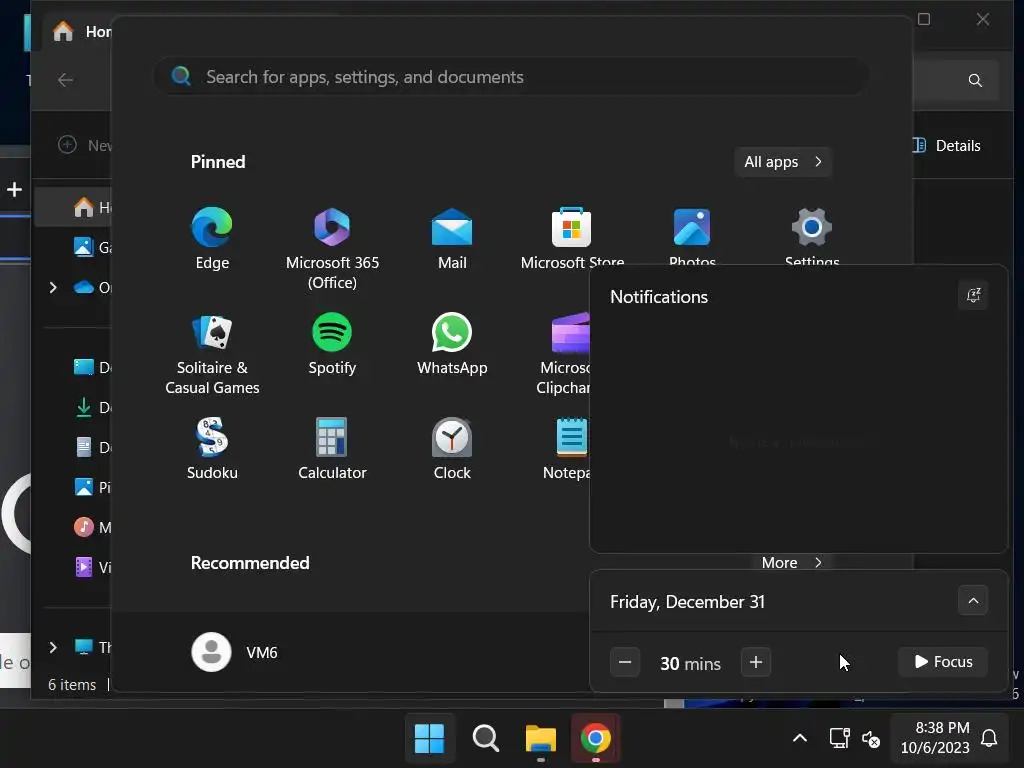
Task: Click New button in Explorer toolbar
Action: click(84, 145)
